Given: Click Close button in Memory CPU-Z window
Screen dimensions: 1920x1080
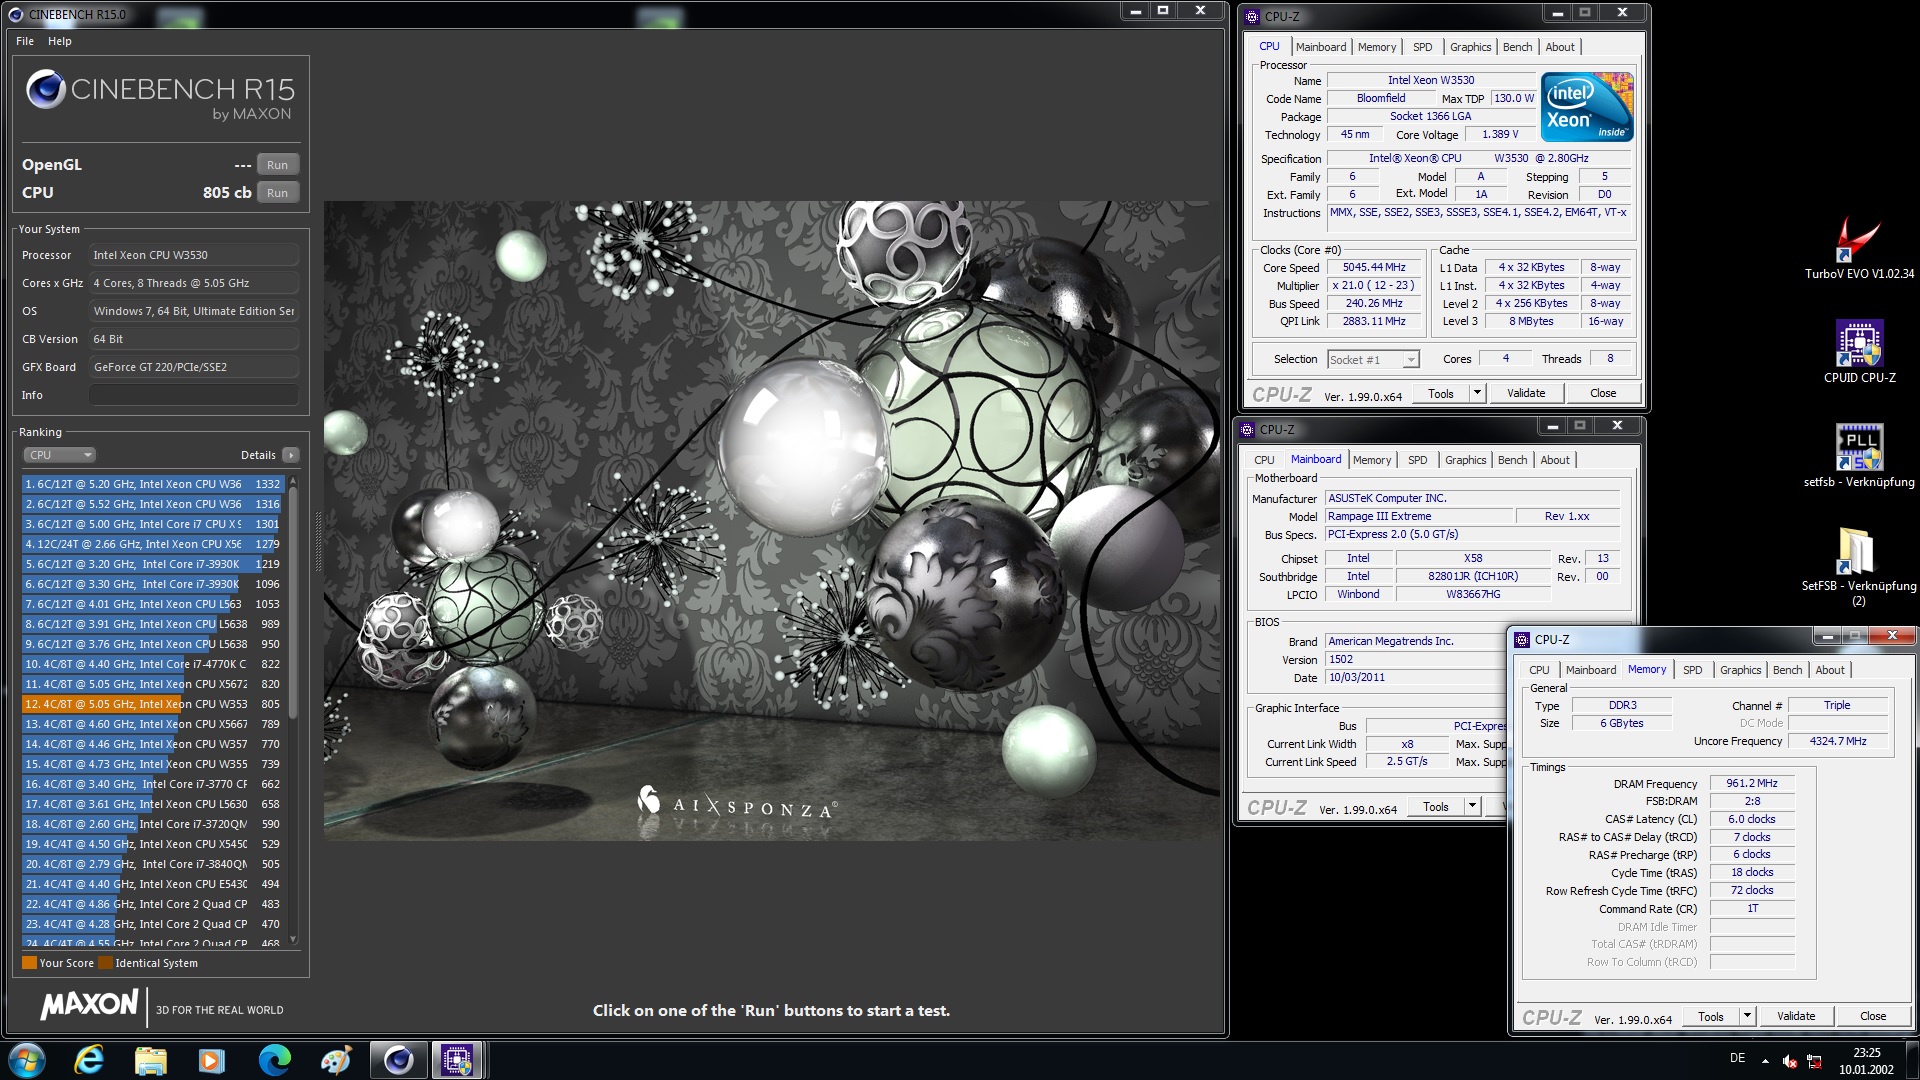Looking at the screenshot, I should 1873,1016.
